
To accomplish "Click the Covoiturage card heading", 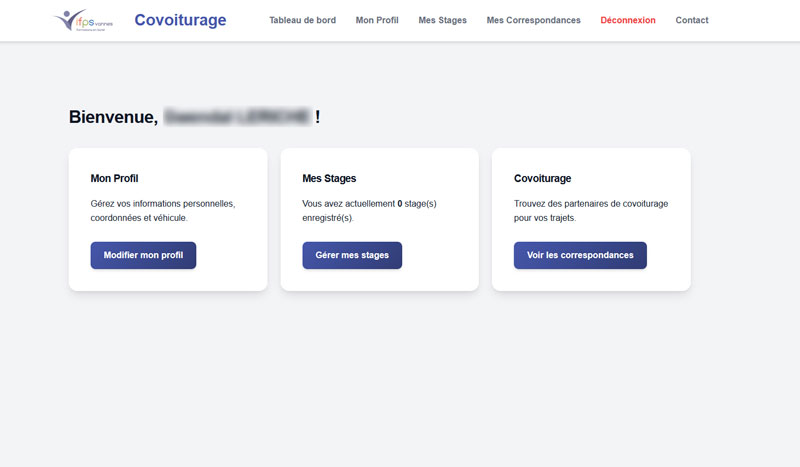I will 542,178.
